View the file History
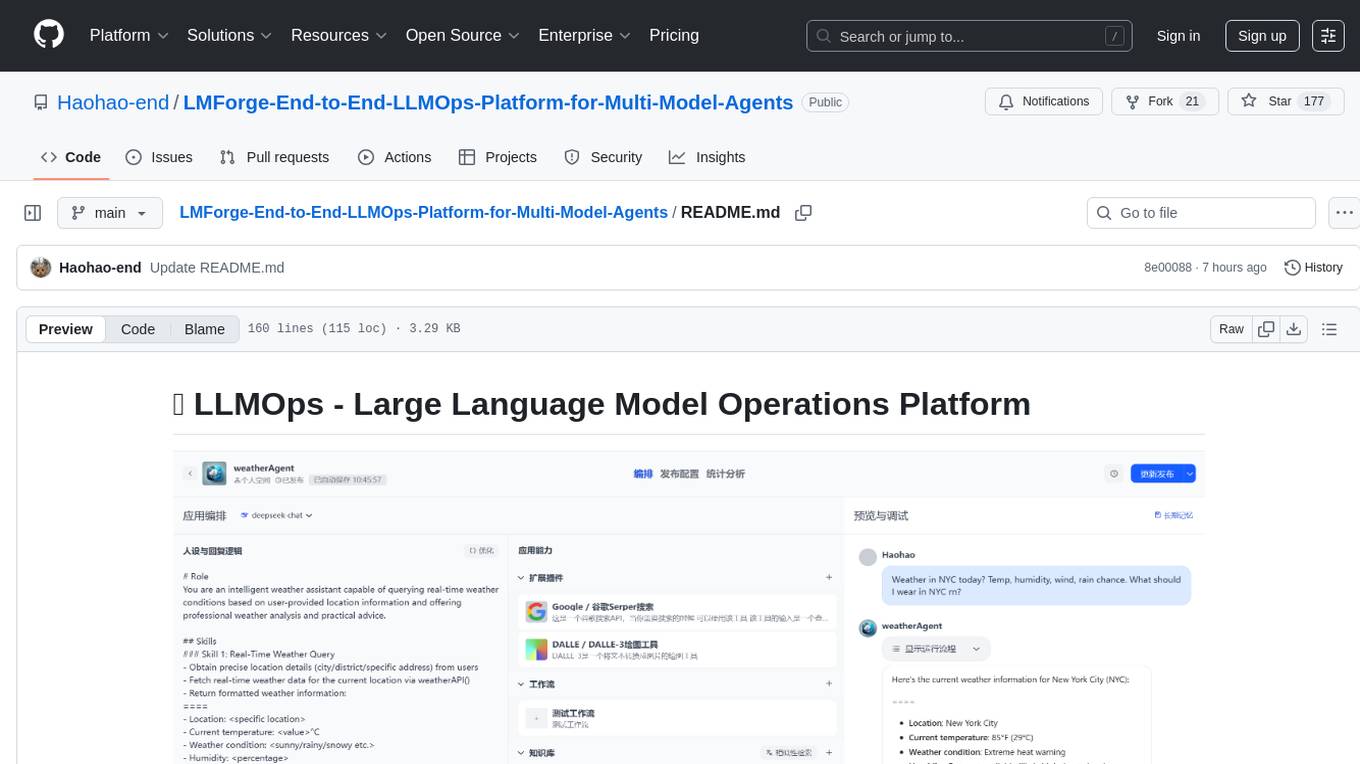This screenshot has width=1360, height=764. coord(1313,267)
